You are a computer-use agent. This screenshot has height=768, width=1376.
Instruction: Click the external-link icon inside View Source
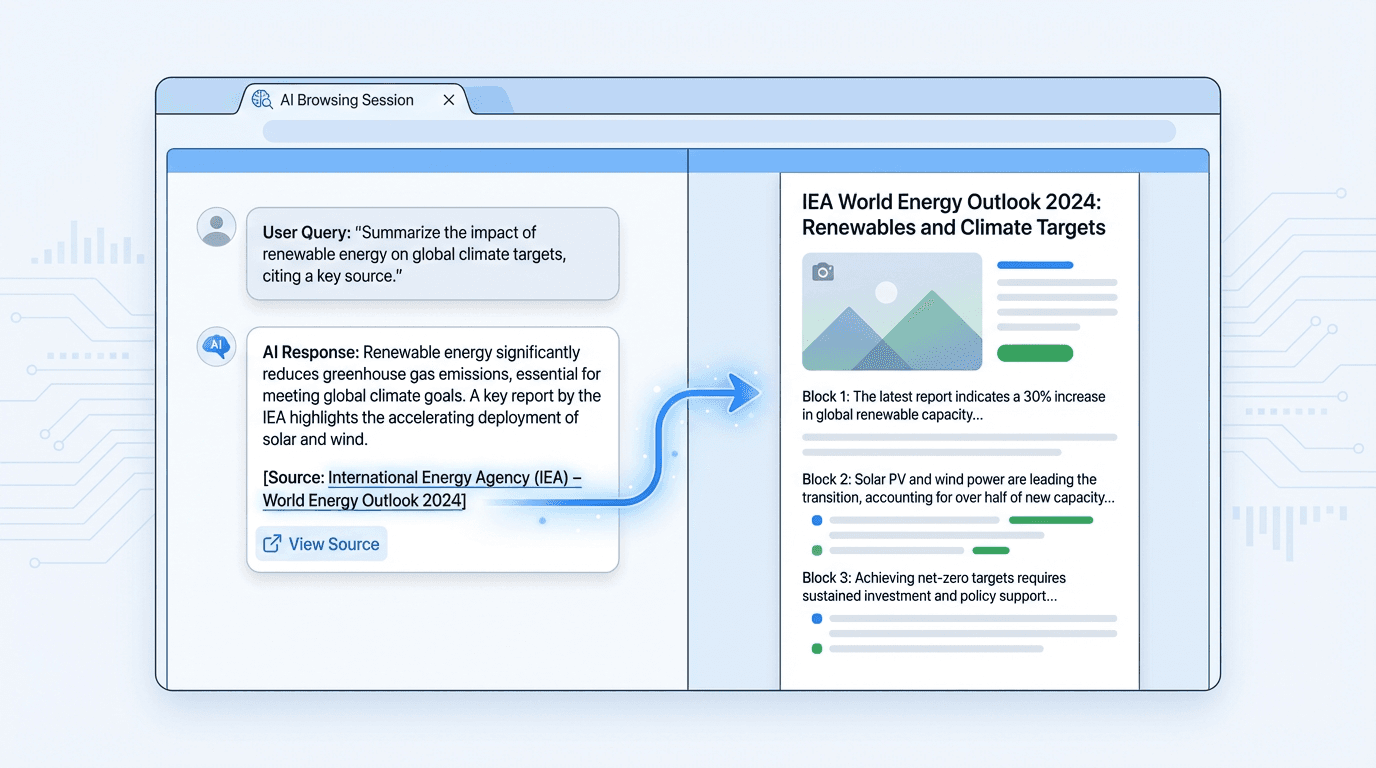[x=273, y=543]
